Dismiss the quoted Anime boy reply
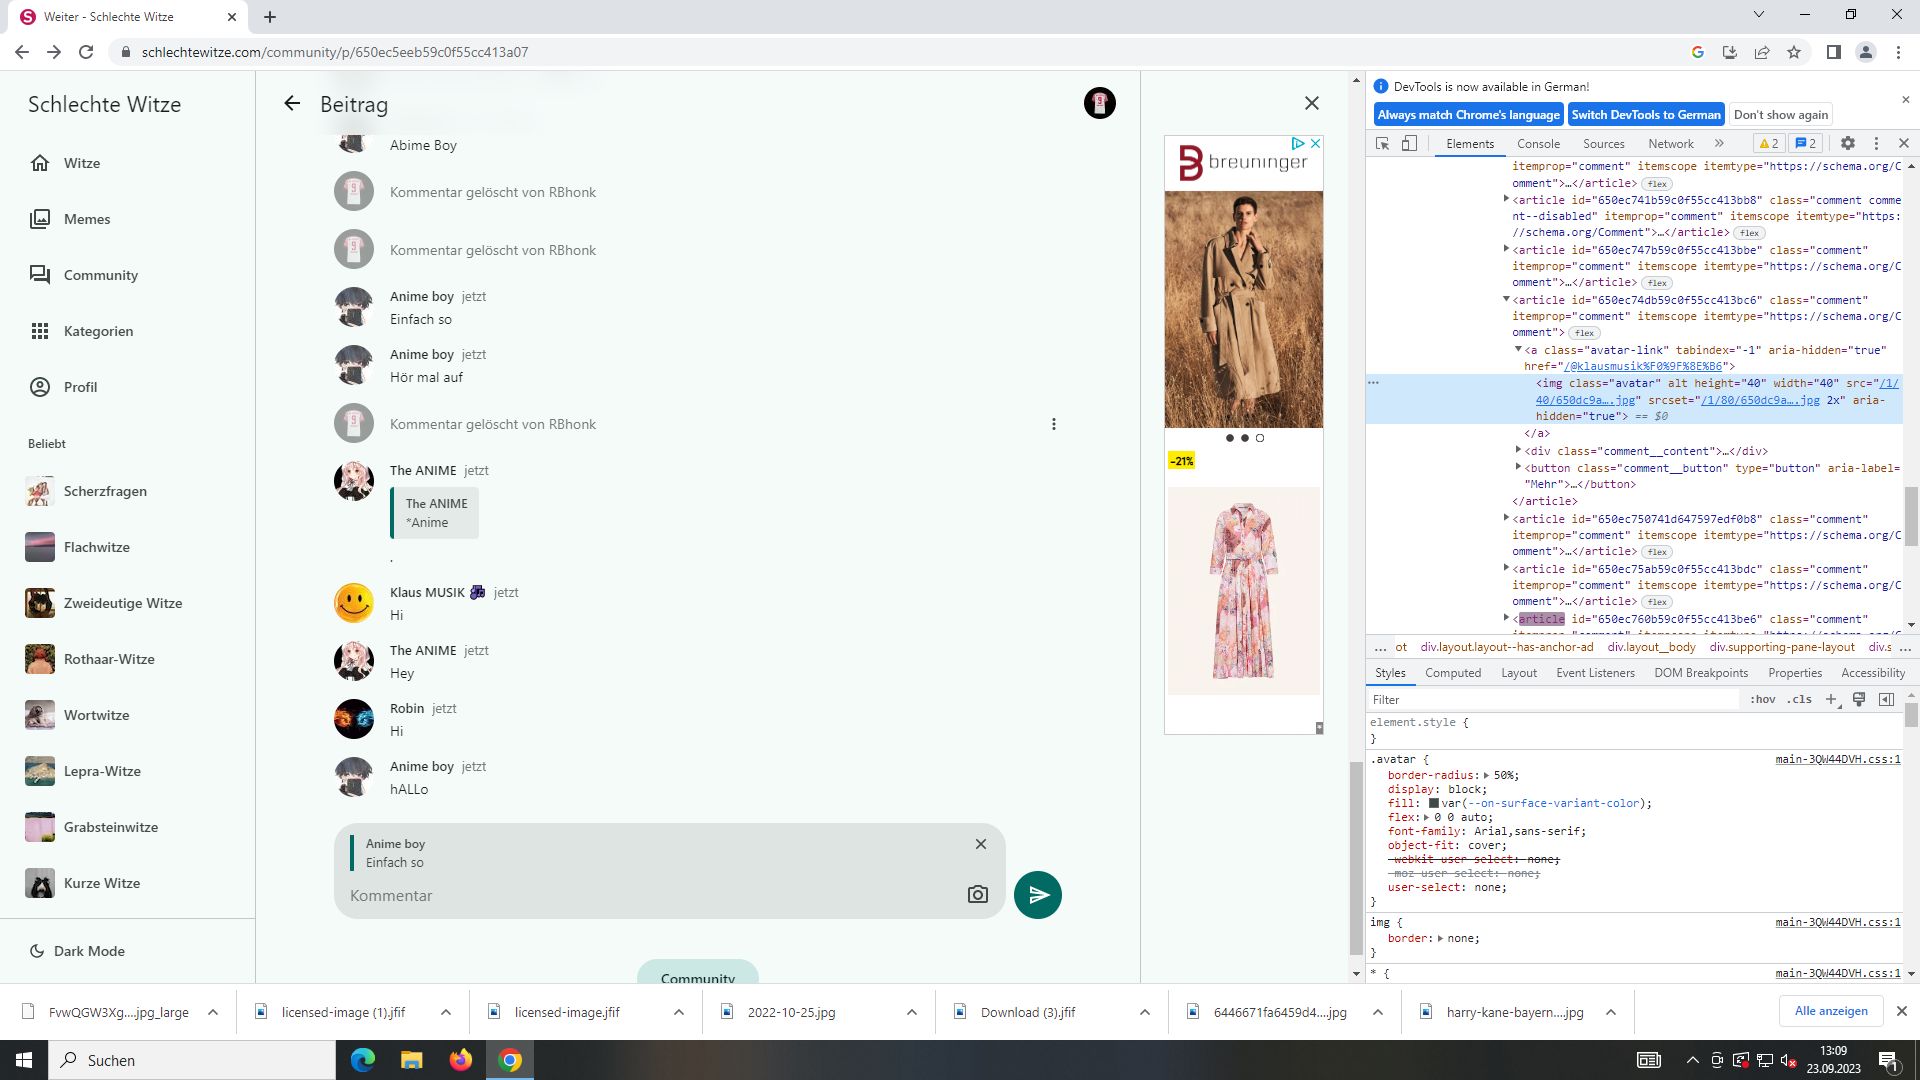Viewport: 1920px width, 1080px height. 980,844
